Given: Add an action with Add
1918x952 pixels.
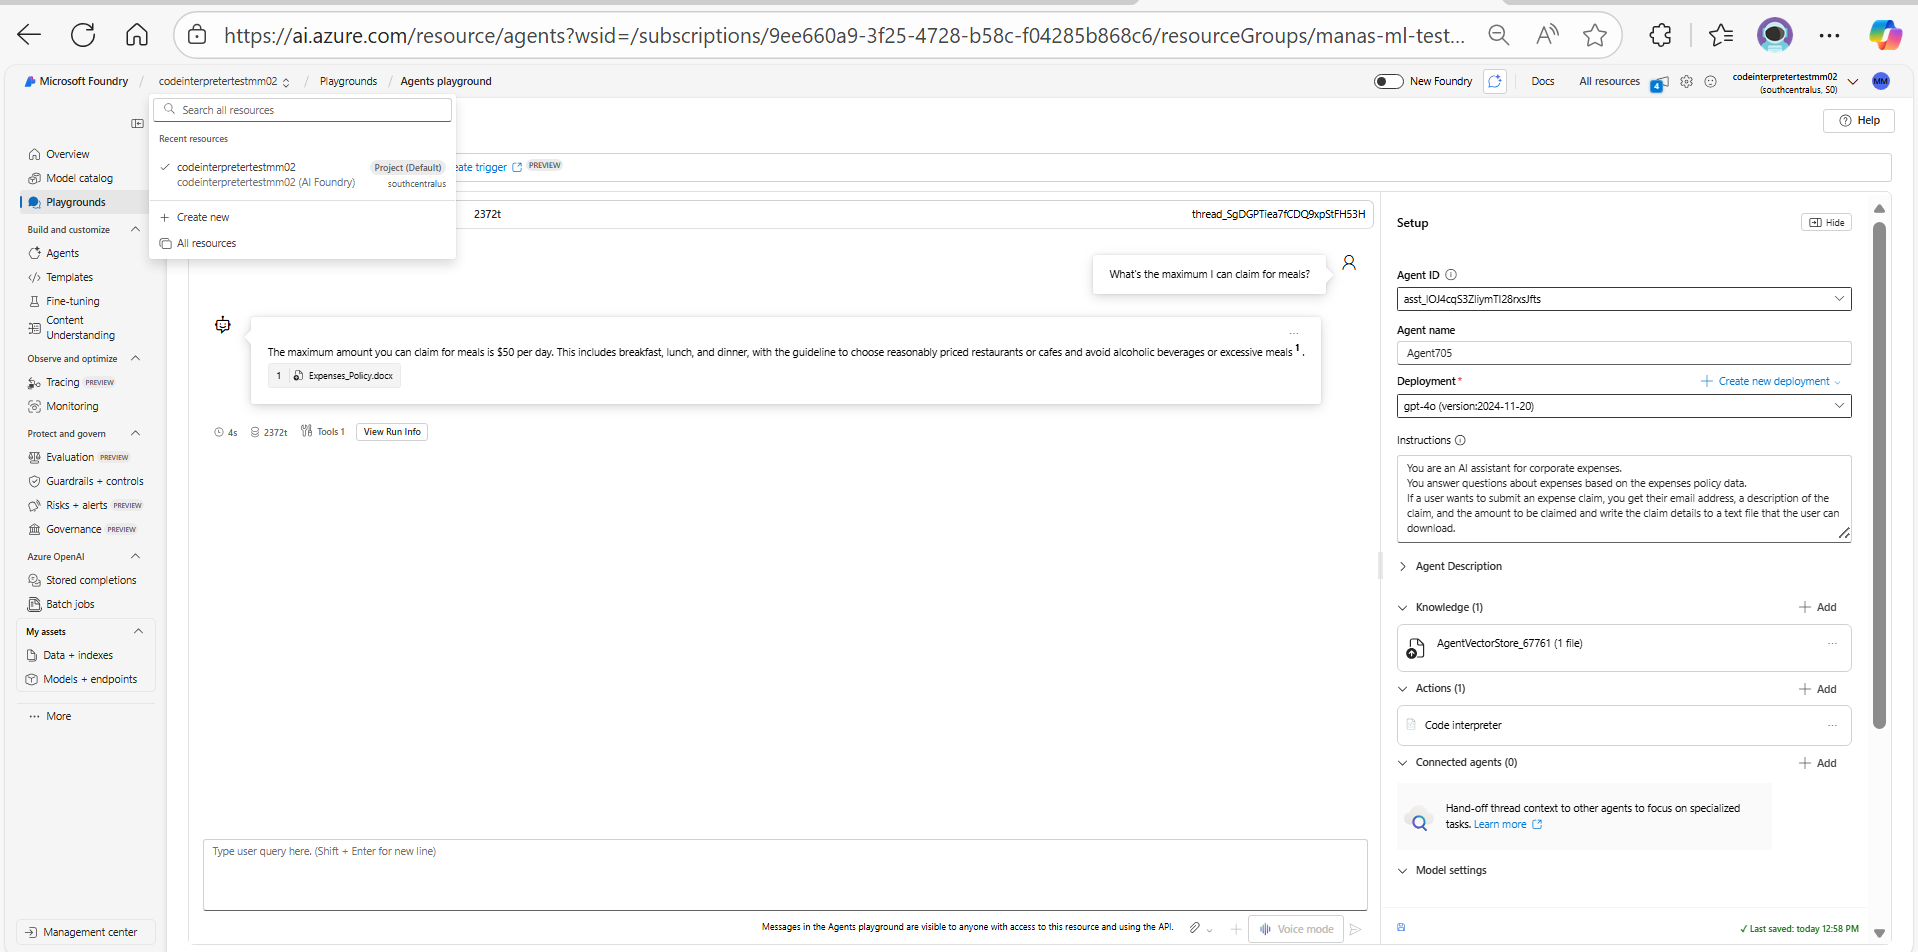Looking at the screenshot, I should (x=1818, y=689).
